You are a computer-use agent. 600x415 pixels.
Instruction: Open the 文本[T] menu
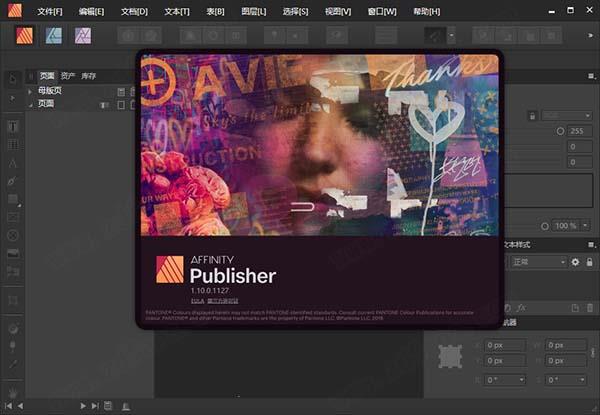coord(177,11)
